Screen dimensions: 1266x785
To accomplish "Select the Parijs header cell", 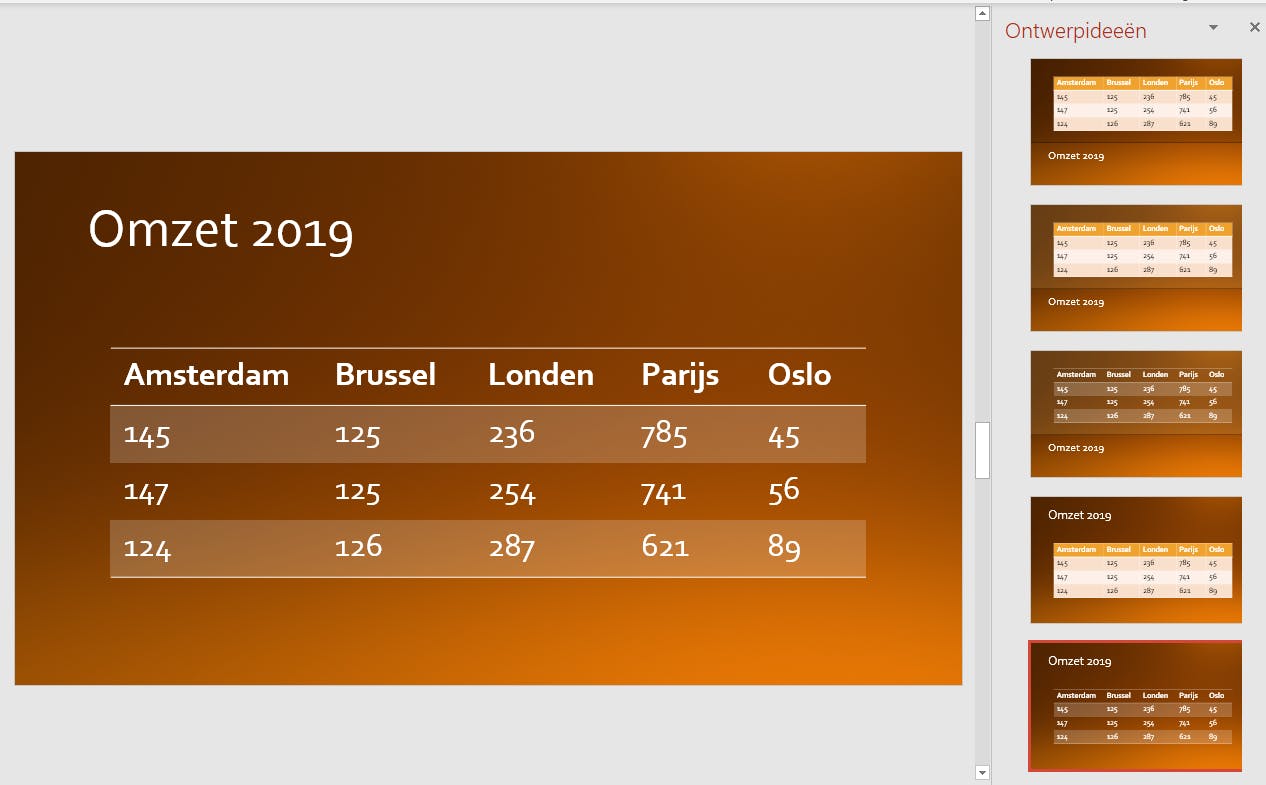I will click(680, 375).
